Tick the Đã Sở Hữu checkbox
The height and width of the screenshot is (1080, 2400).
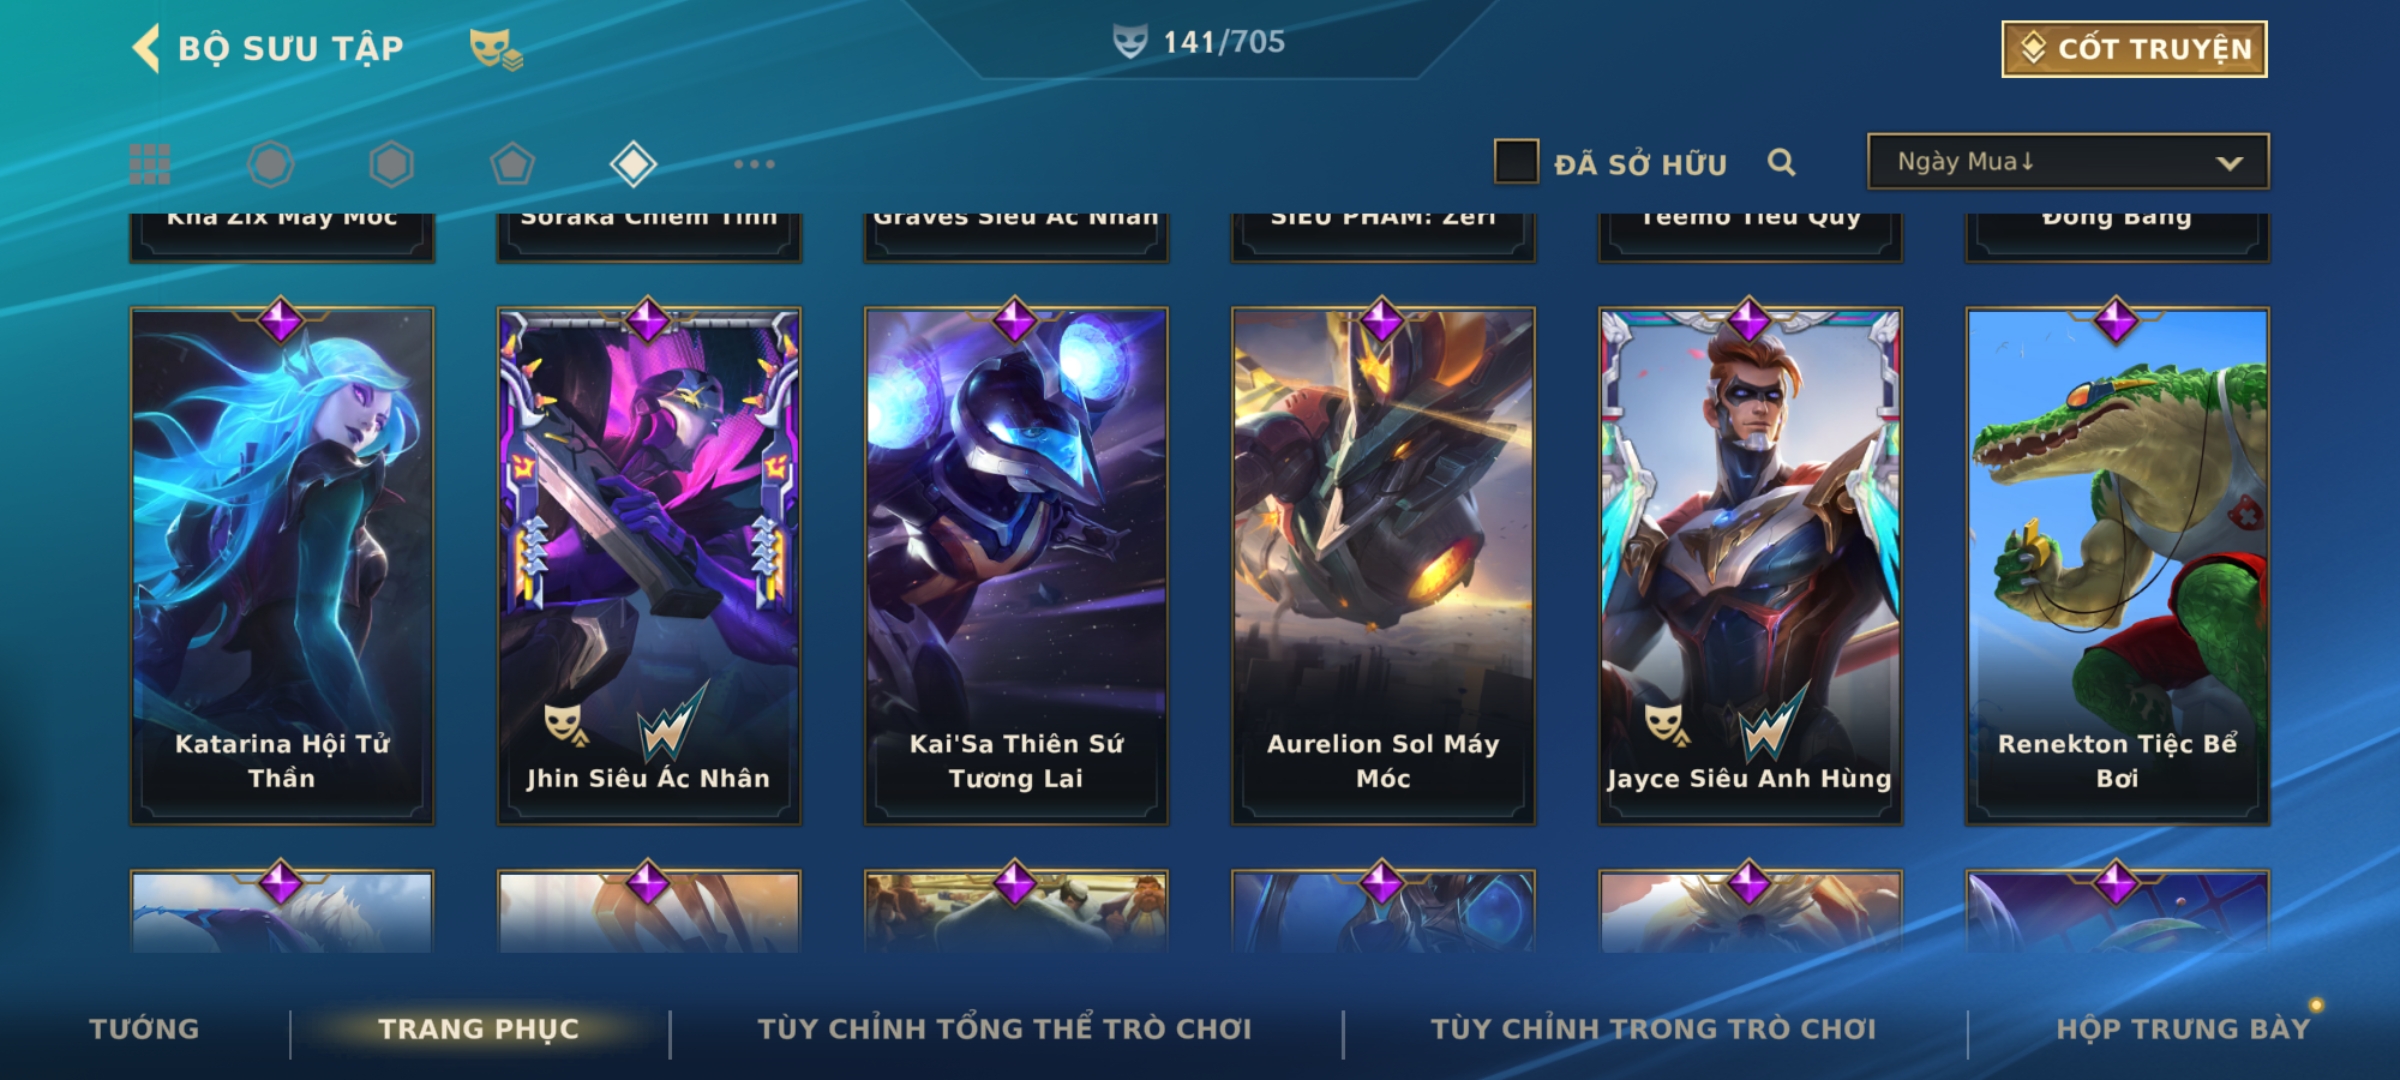1516,161
